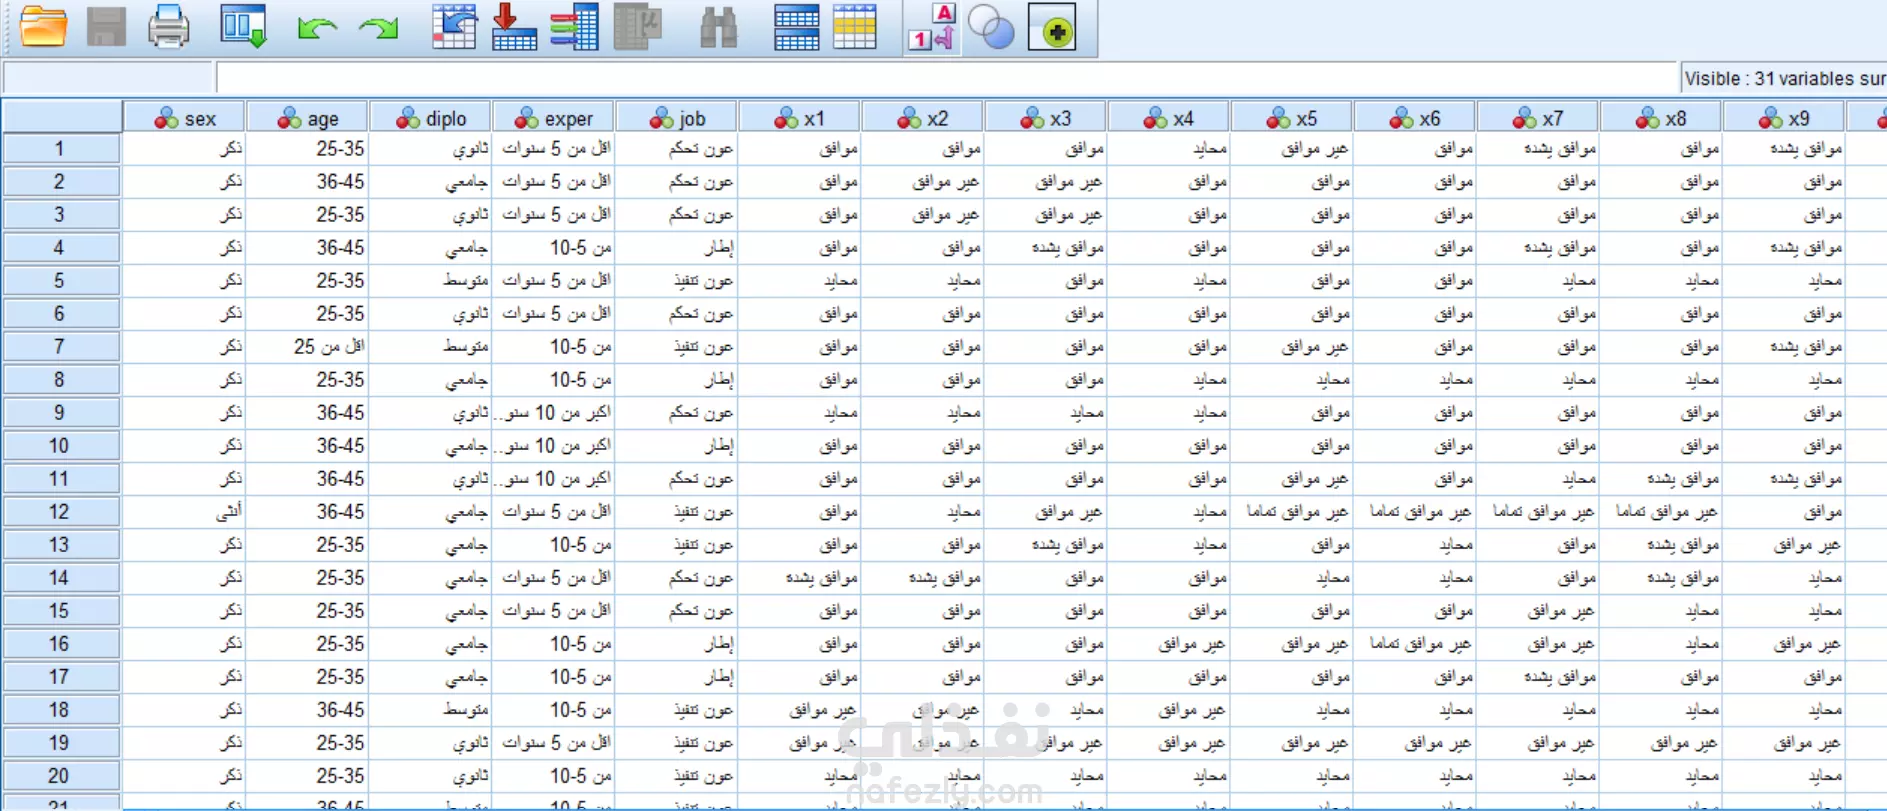Select row number 4 header
Viewport: 1887px width, 811px height.
pyautogui.click(x=60, y=247)
